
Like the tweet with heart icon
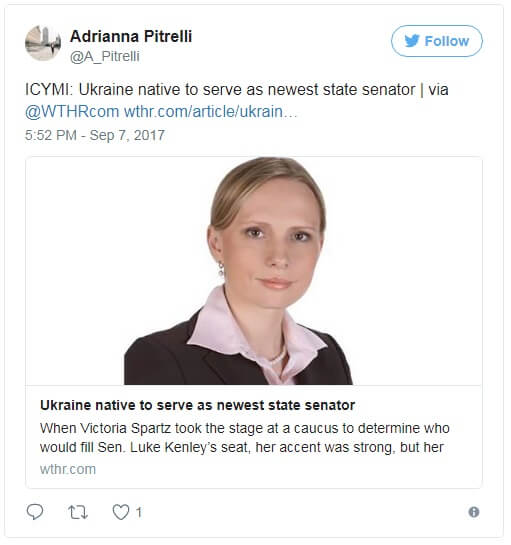pos(121,512)
